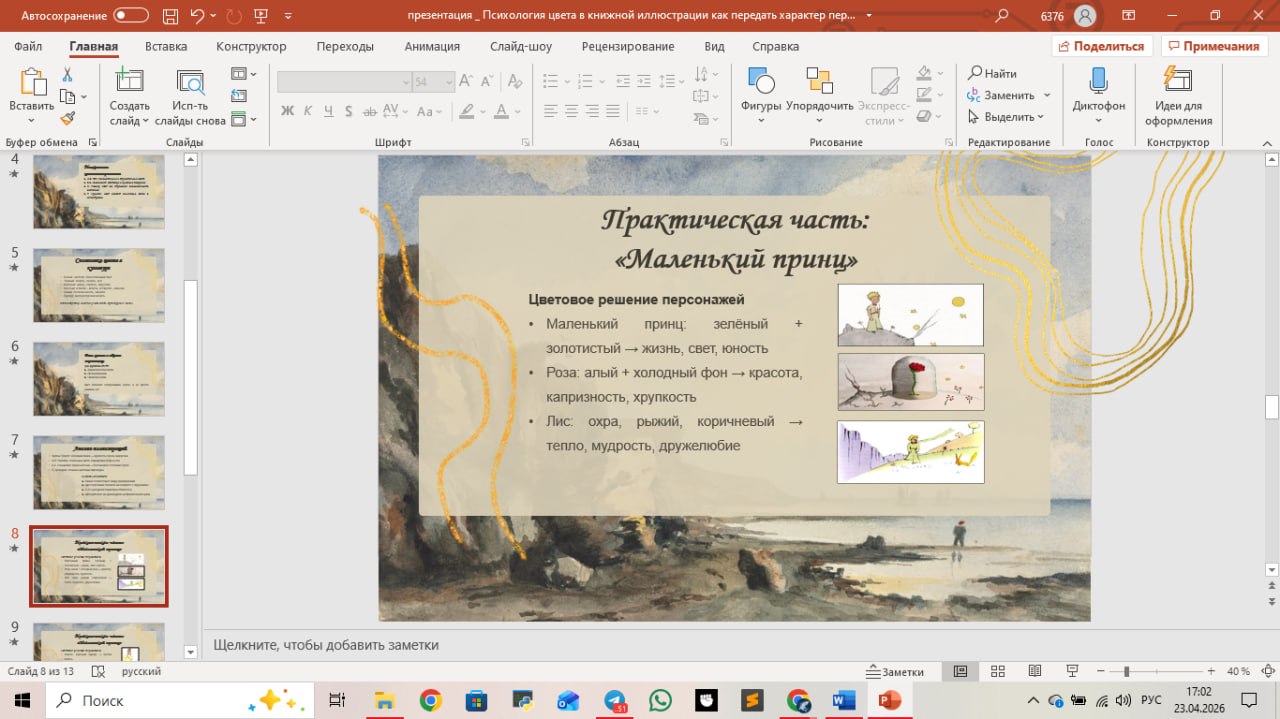Toggle the Notes pane in status bar
Viewport: 1280px width, 719px height.
click(896, 671)
